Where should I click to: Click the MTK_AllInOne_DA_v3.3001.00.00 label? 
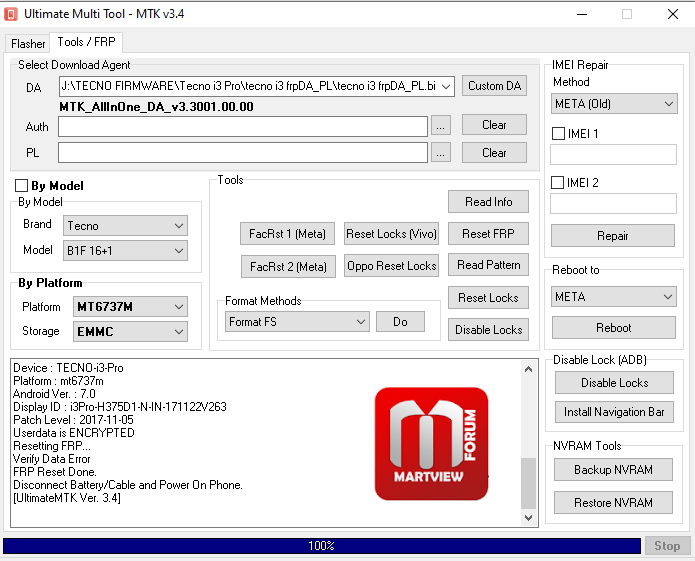click(x=156, y=107)
